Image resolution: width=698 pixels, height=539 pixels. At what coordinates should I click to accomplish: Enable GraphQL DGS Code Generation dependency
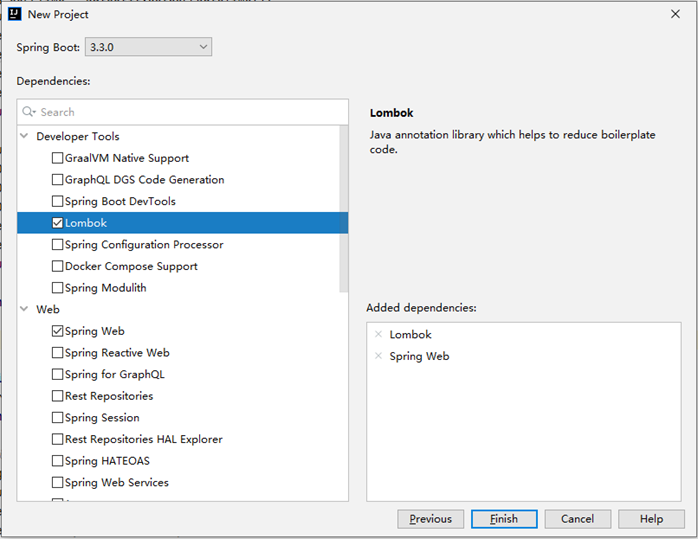57,180
